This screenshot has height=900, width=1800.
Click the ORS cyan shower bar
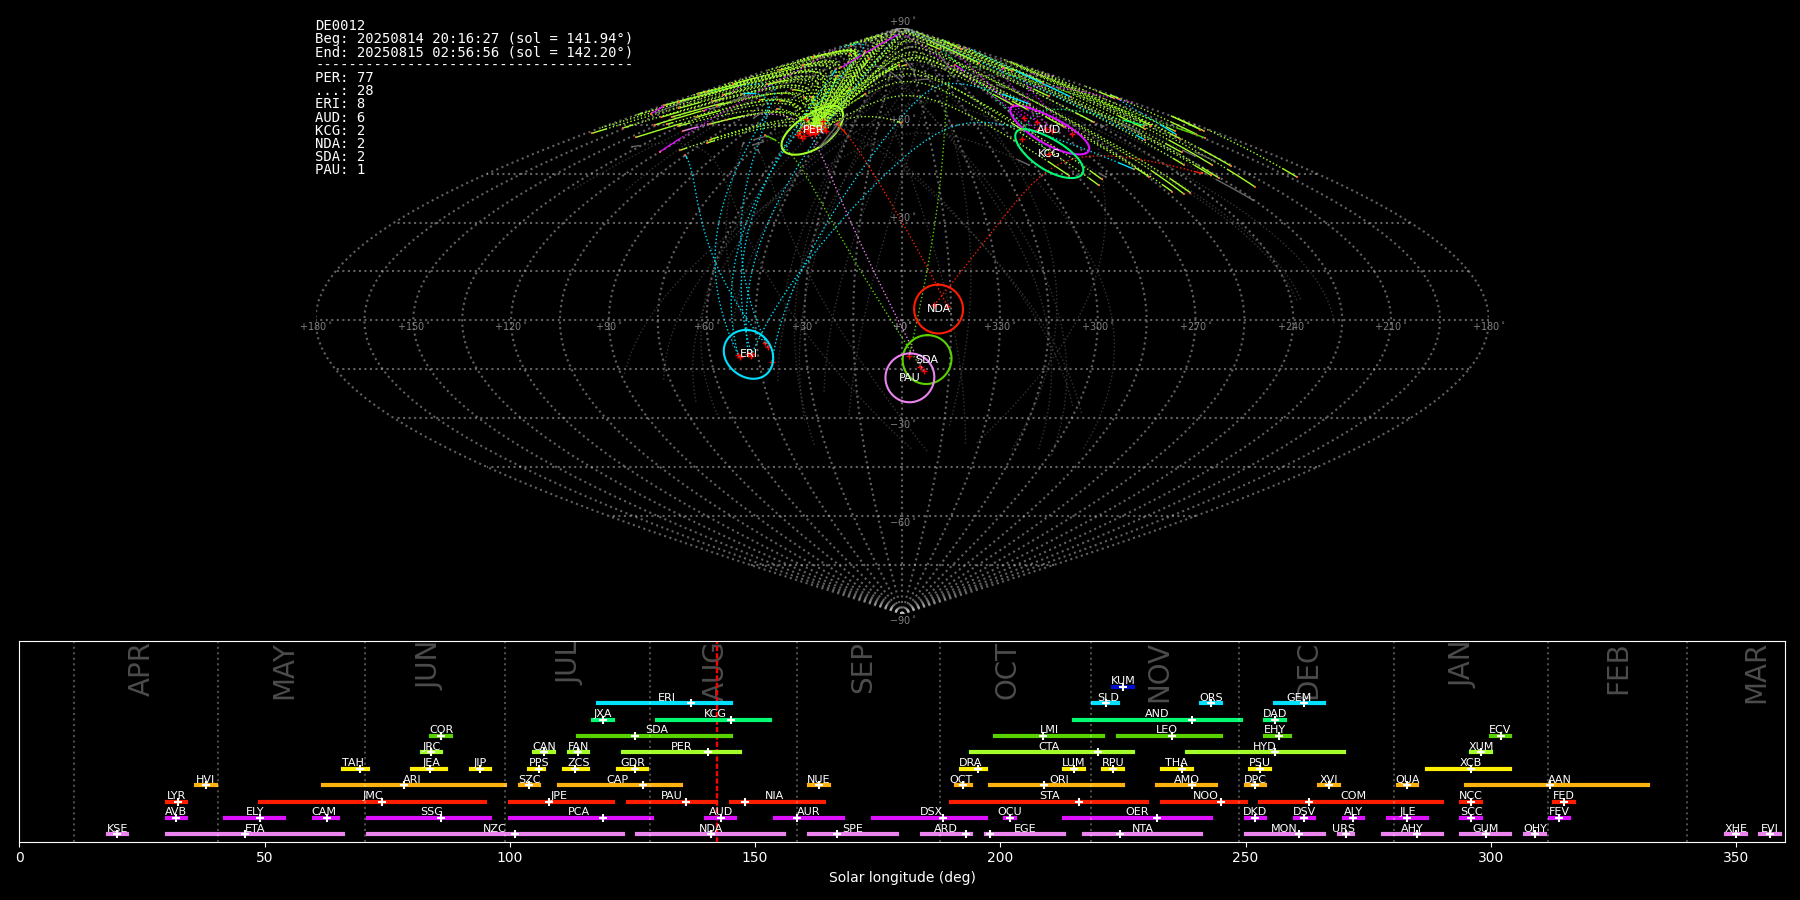pyautogui.click(x=1211, y=703)
